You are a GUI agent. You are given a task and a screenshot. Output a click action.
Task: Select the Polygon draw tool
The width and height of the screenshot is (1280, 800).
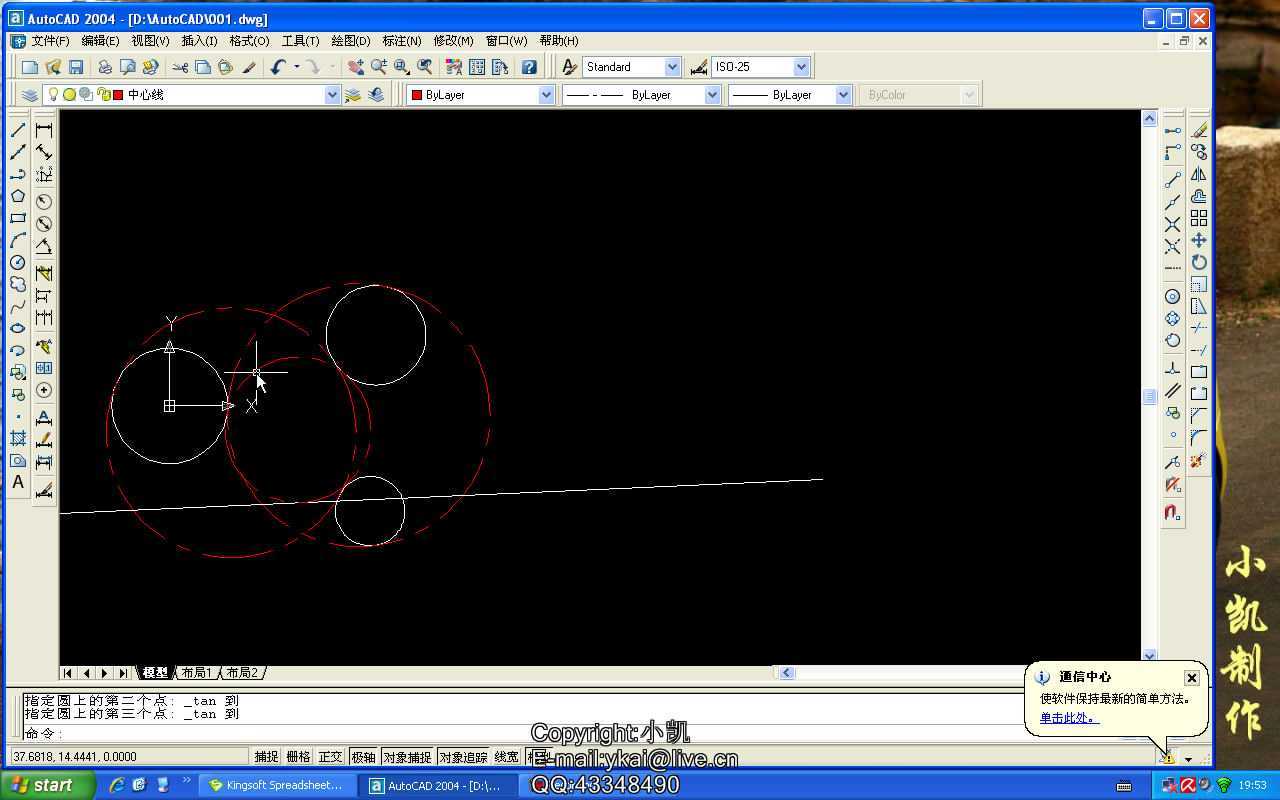point(18,196)
